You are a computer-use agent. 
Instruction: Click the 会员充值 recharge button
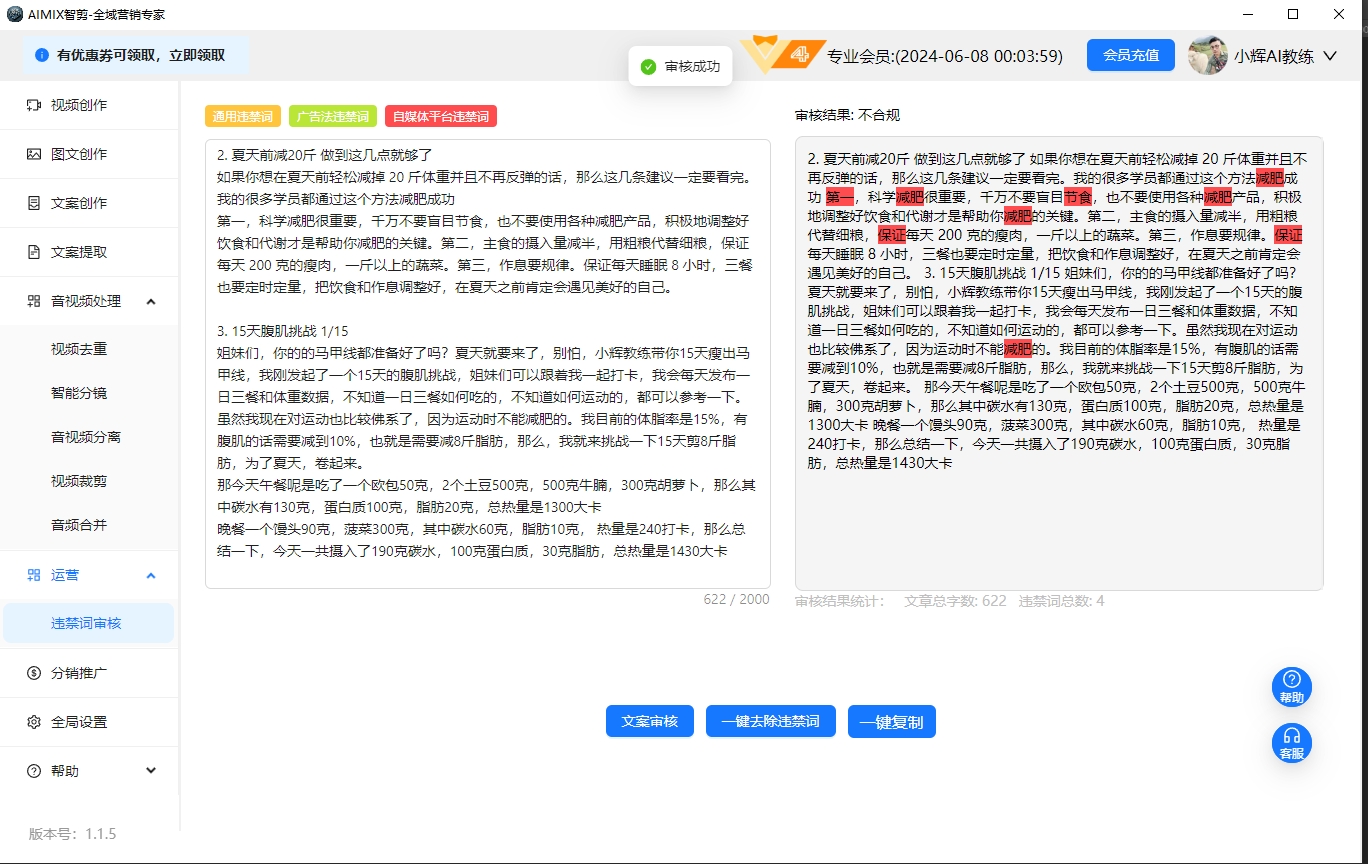click(x=1130, y=56)
